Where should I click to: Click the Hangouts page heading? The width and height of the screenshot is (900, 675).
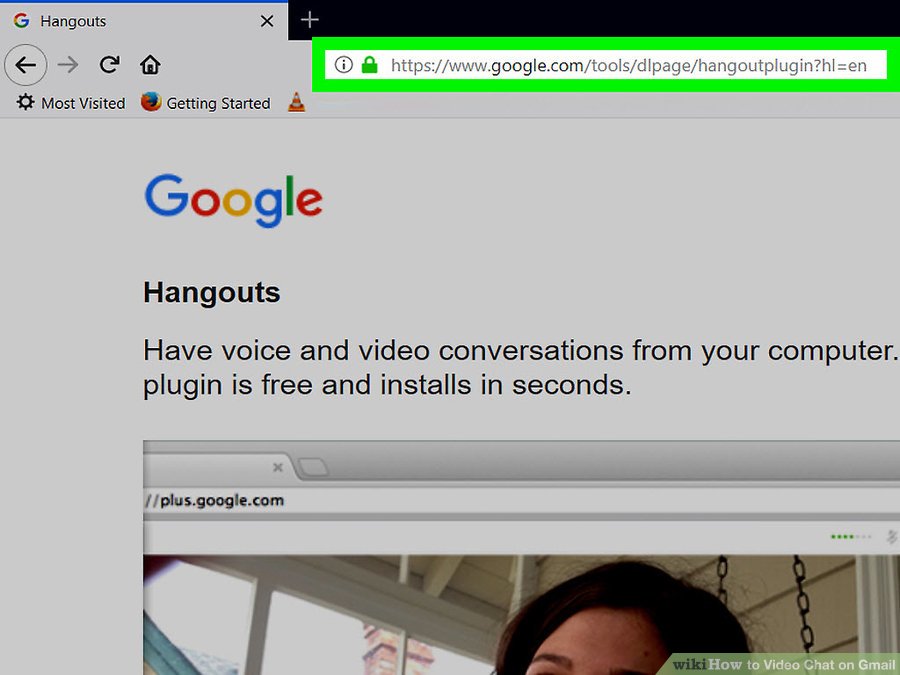[212, 292]
